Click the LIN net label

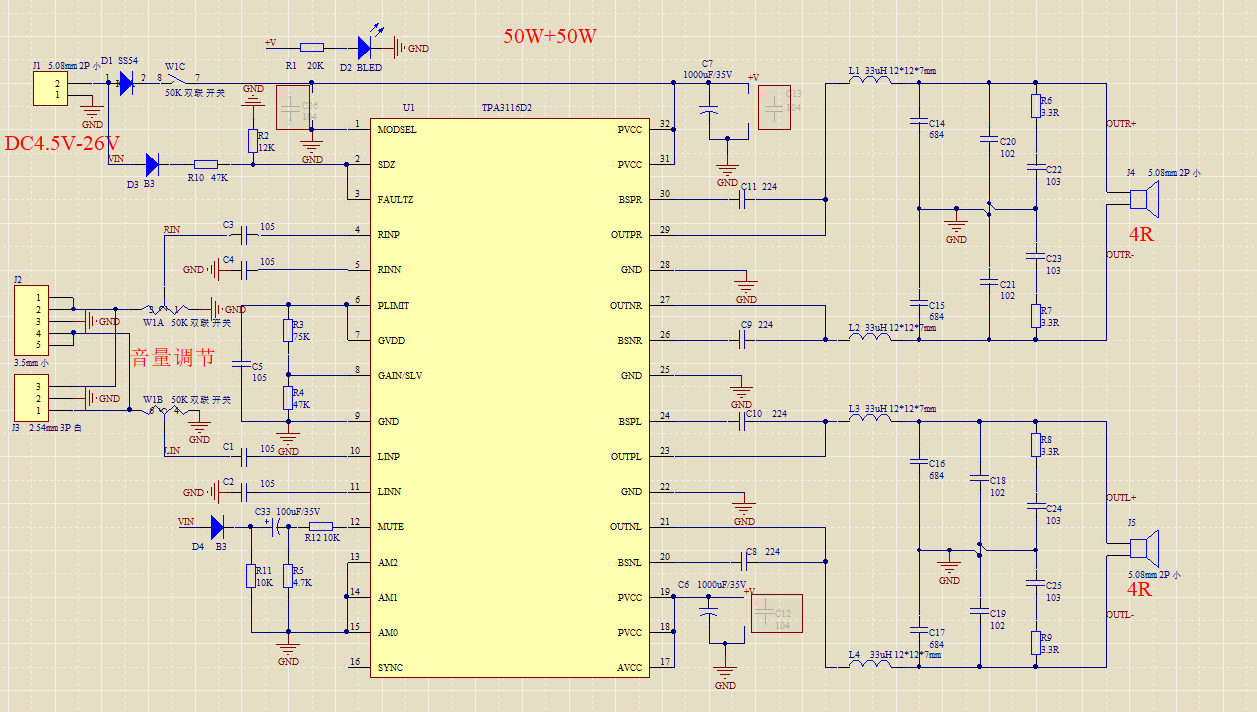click(172, 451)
